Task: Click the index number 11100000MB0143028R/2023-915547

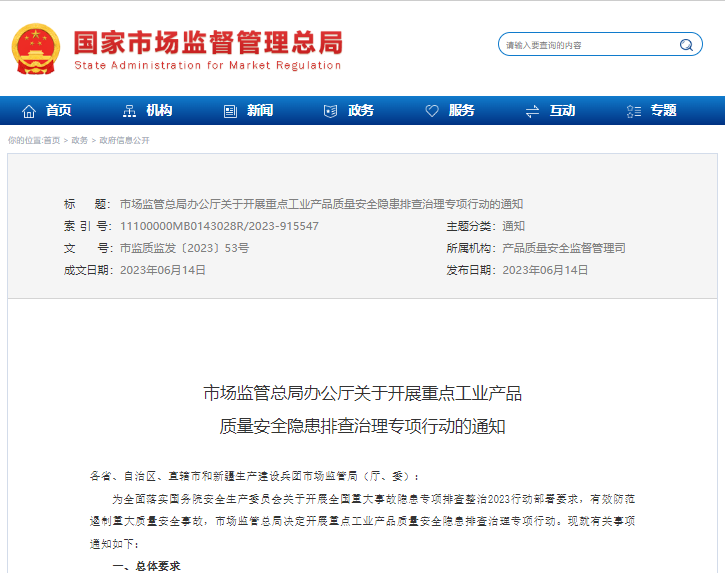Action: tap(219, 226)
